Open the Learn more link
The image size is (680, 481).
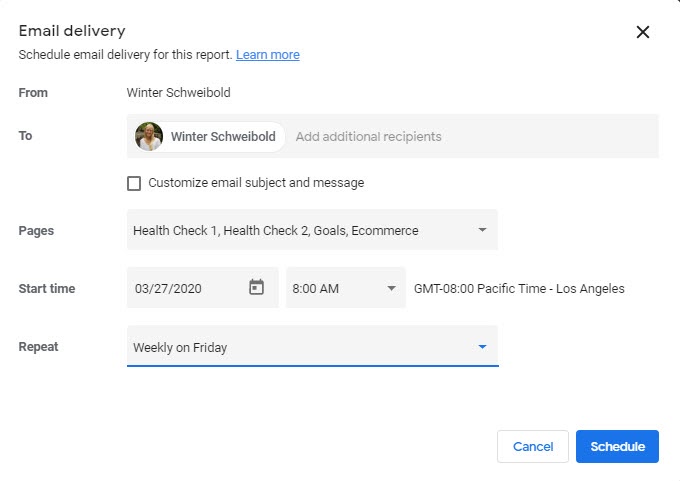pyautogui.click(x=268, y=55)
